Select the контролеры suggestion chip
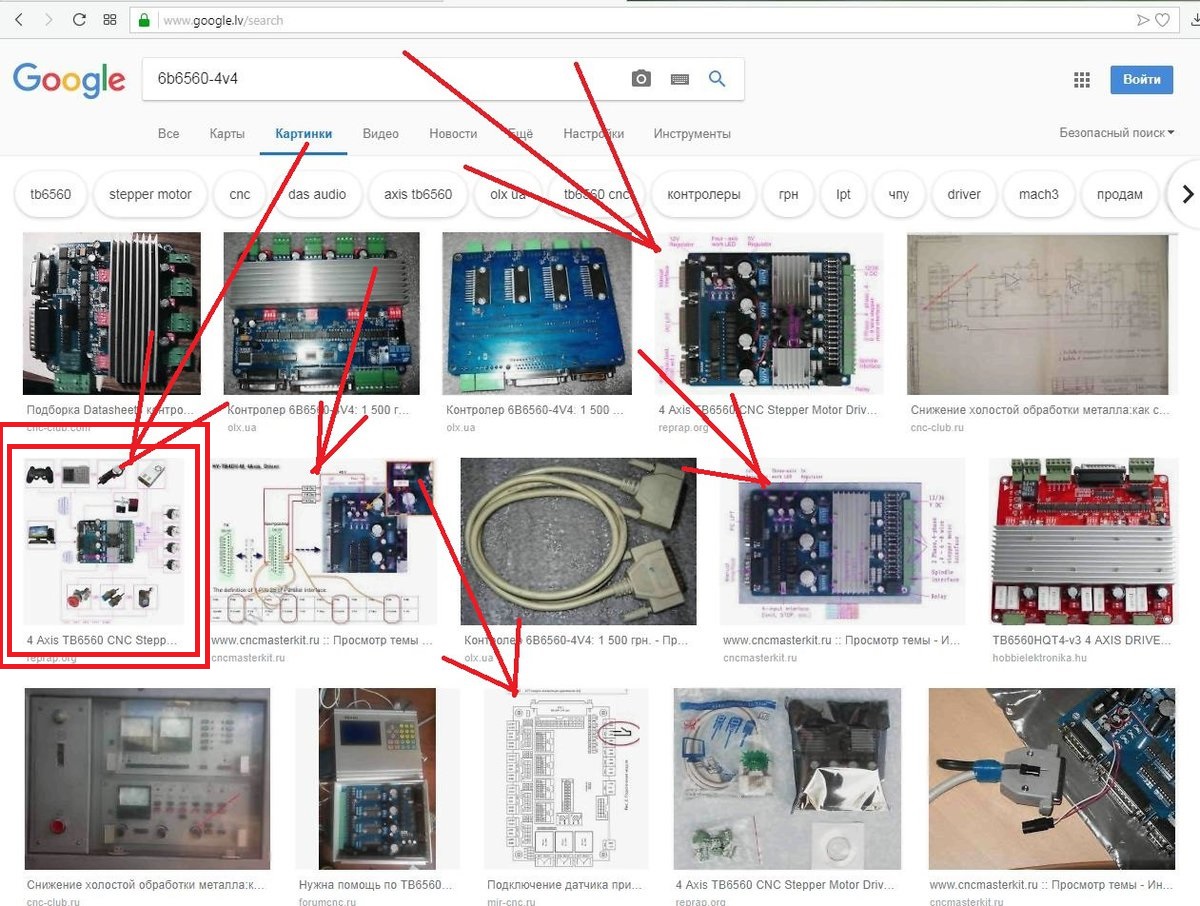The image size is (1200, 906). pos(704,194)
